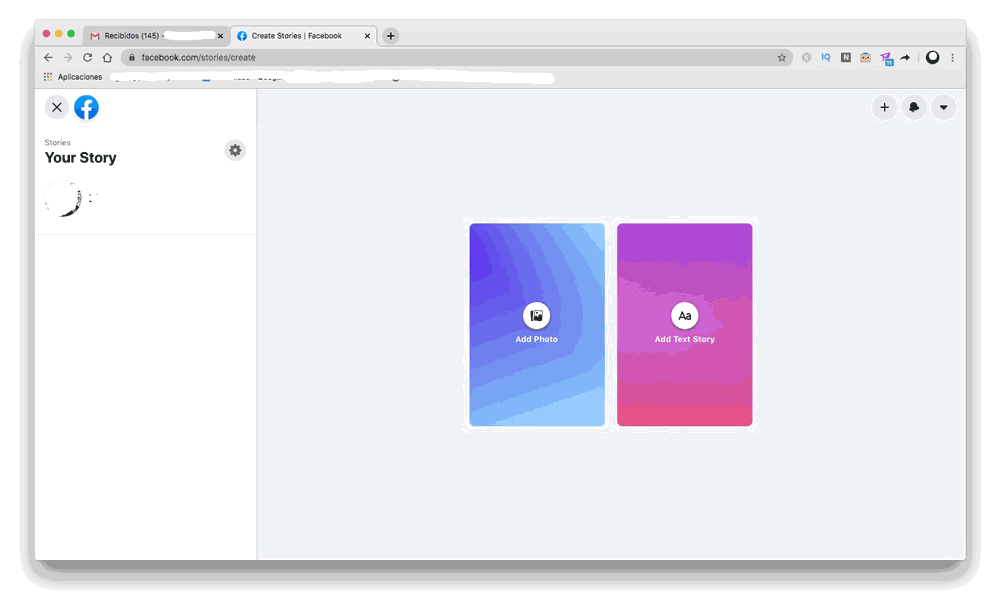Open Aplicaciones bookmarks shortcut
This screenshot has height=609, width=1000.
(x=73, y=77)
